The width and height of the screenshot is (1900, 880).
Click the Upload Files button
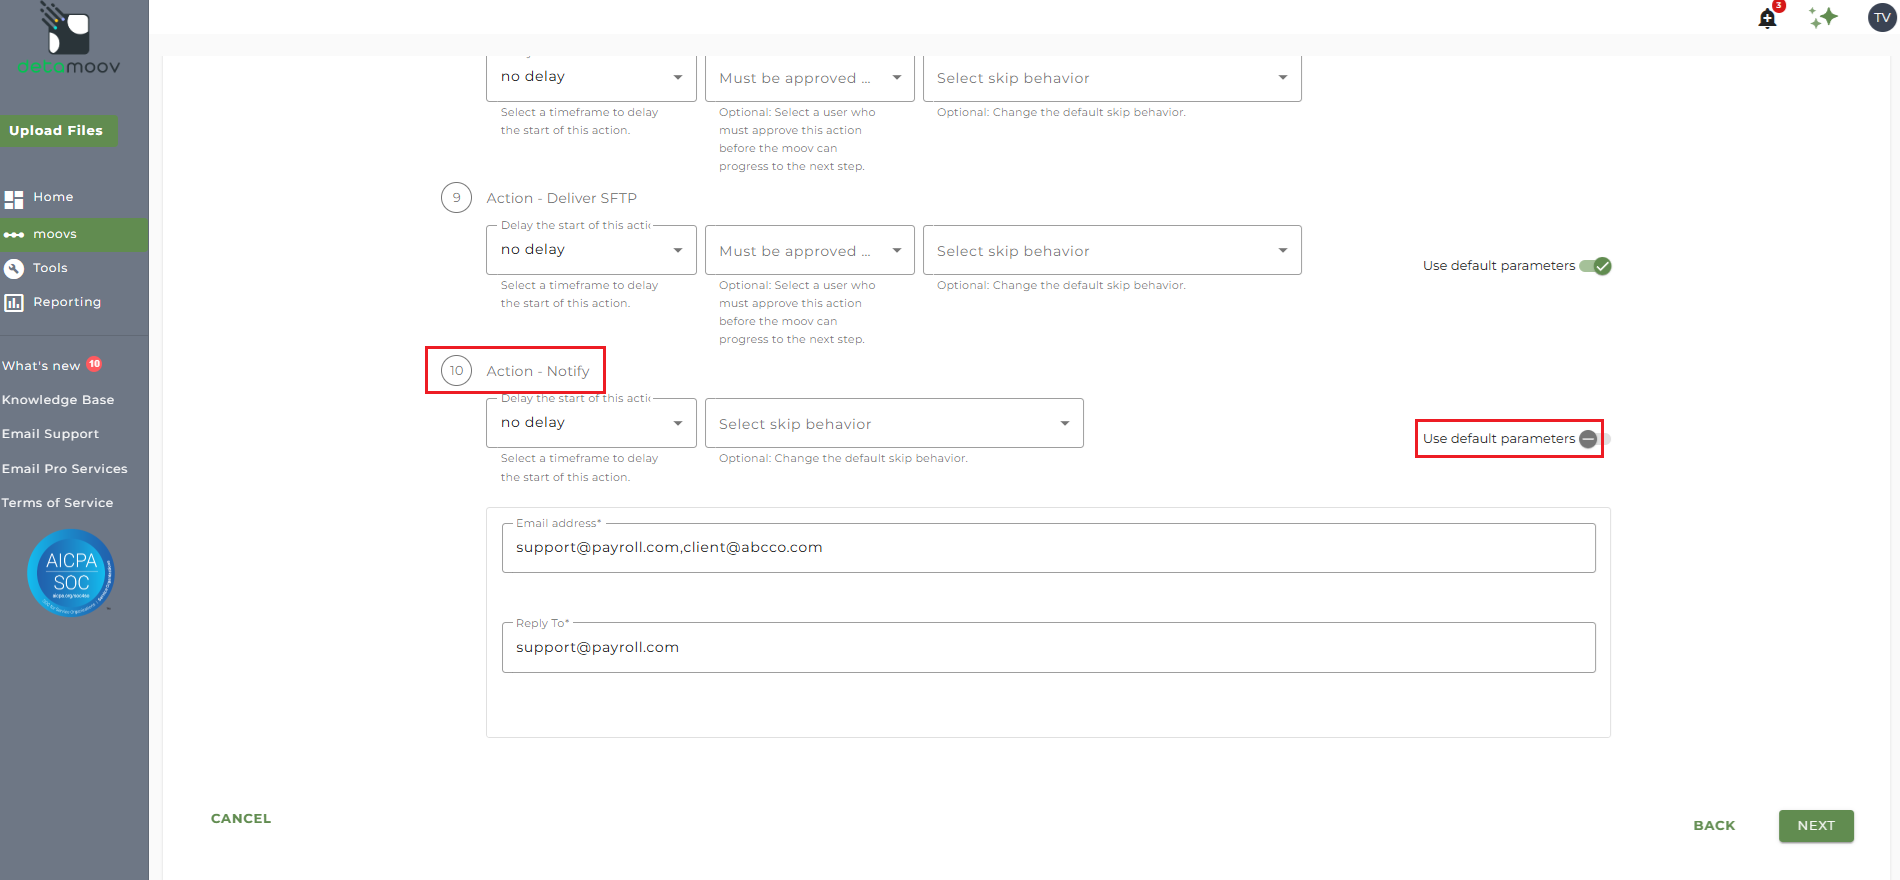tap(57, 131)
